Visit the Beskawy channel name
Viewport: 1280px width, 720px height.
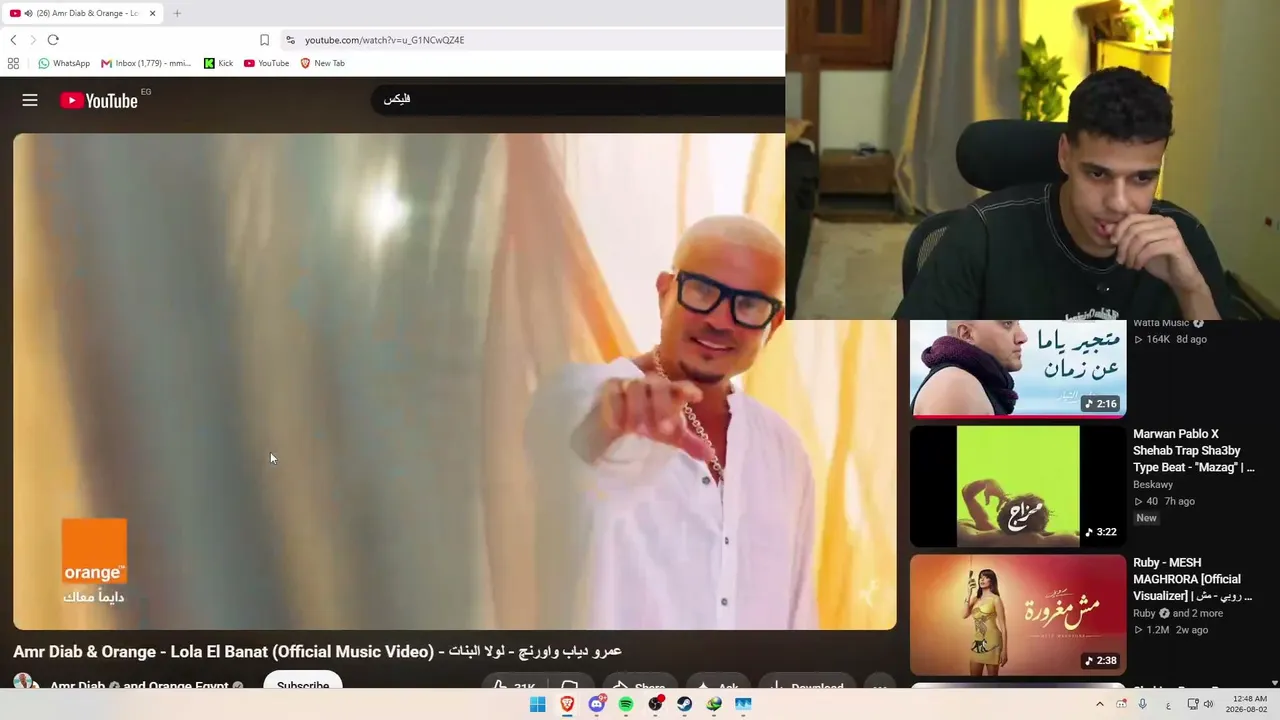coord(1153,485)
